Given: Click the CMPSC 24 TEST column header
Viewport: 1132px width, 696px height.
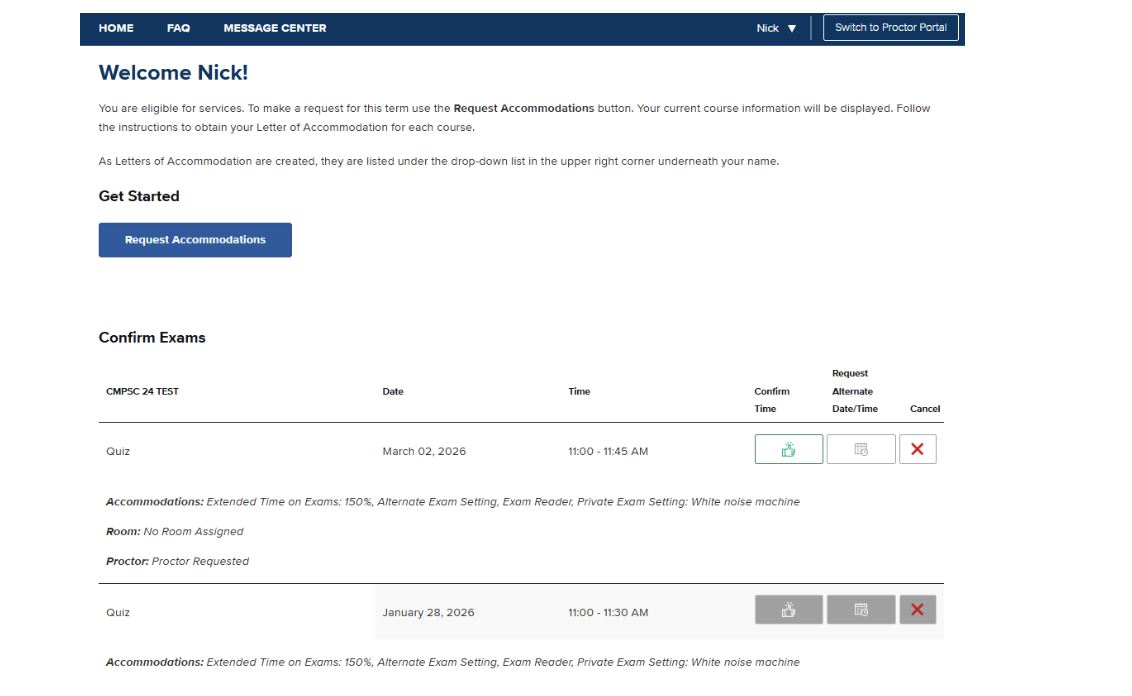Looking at the screenshot, I should click(140, 391).
